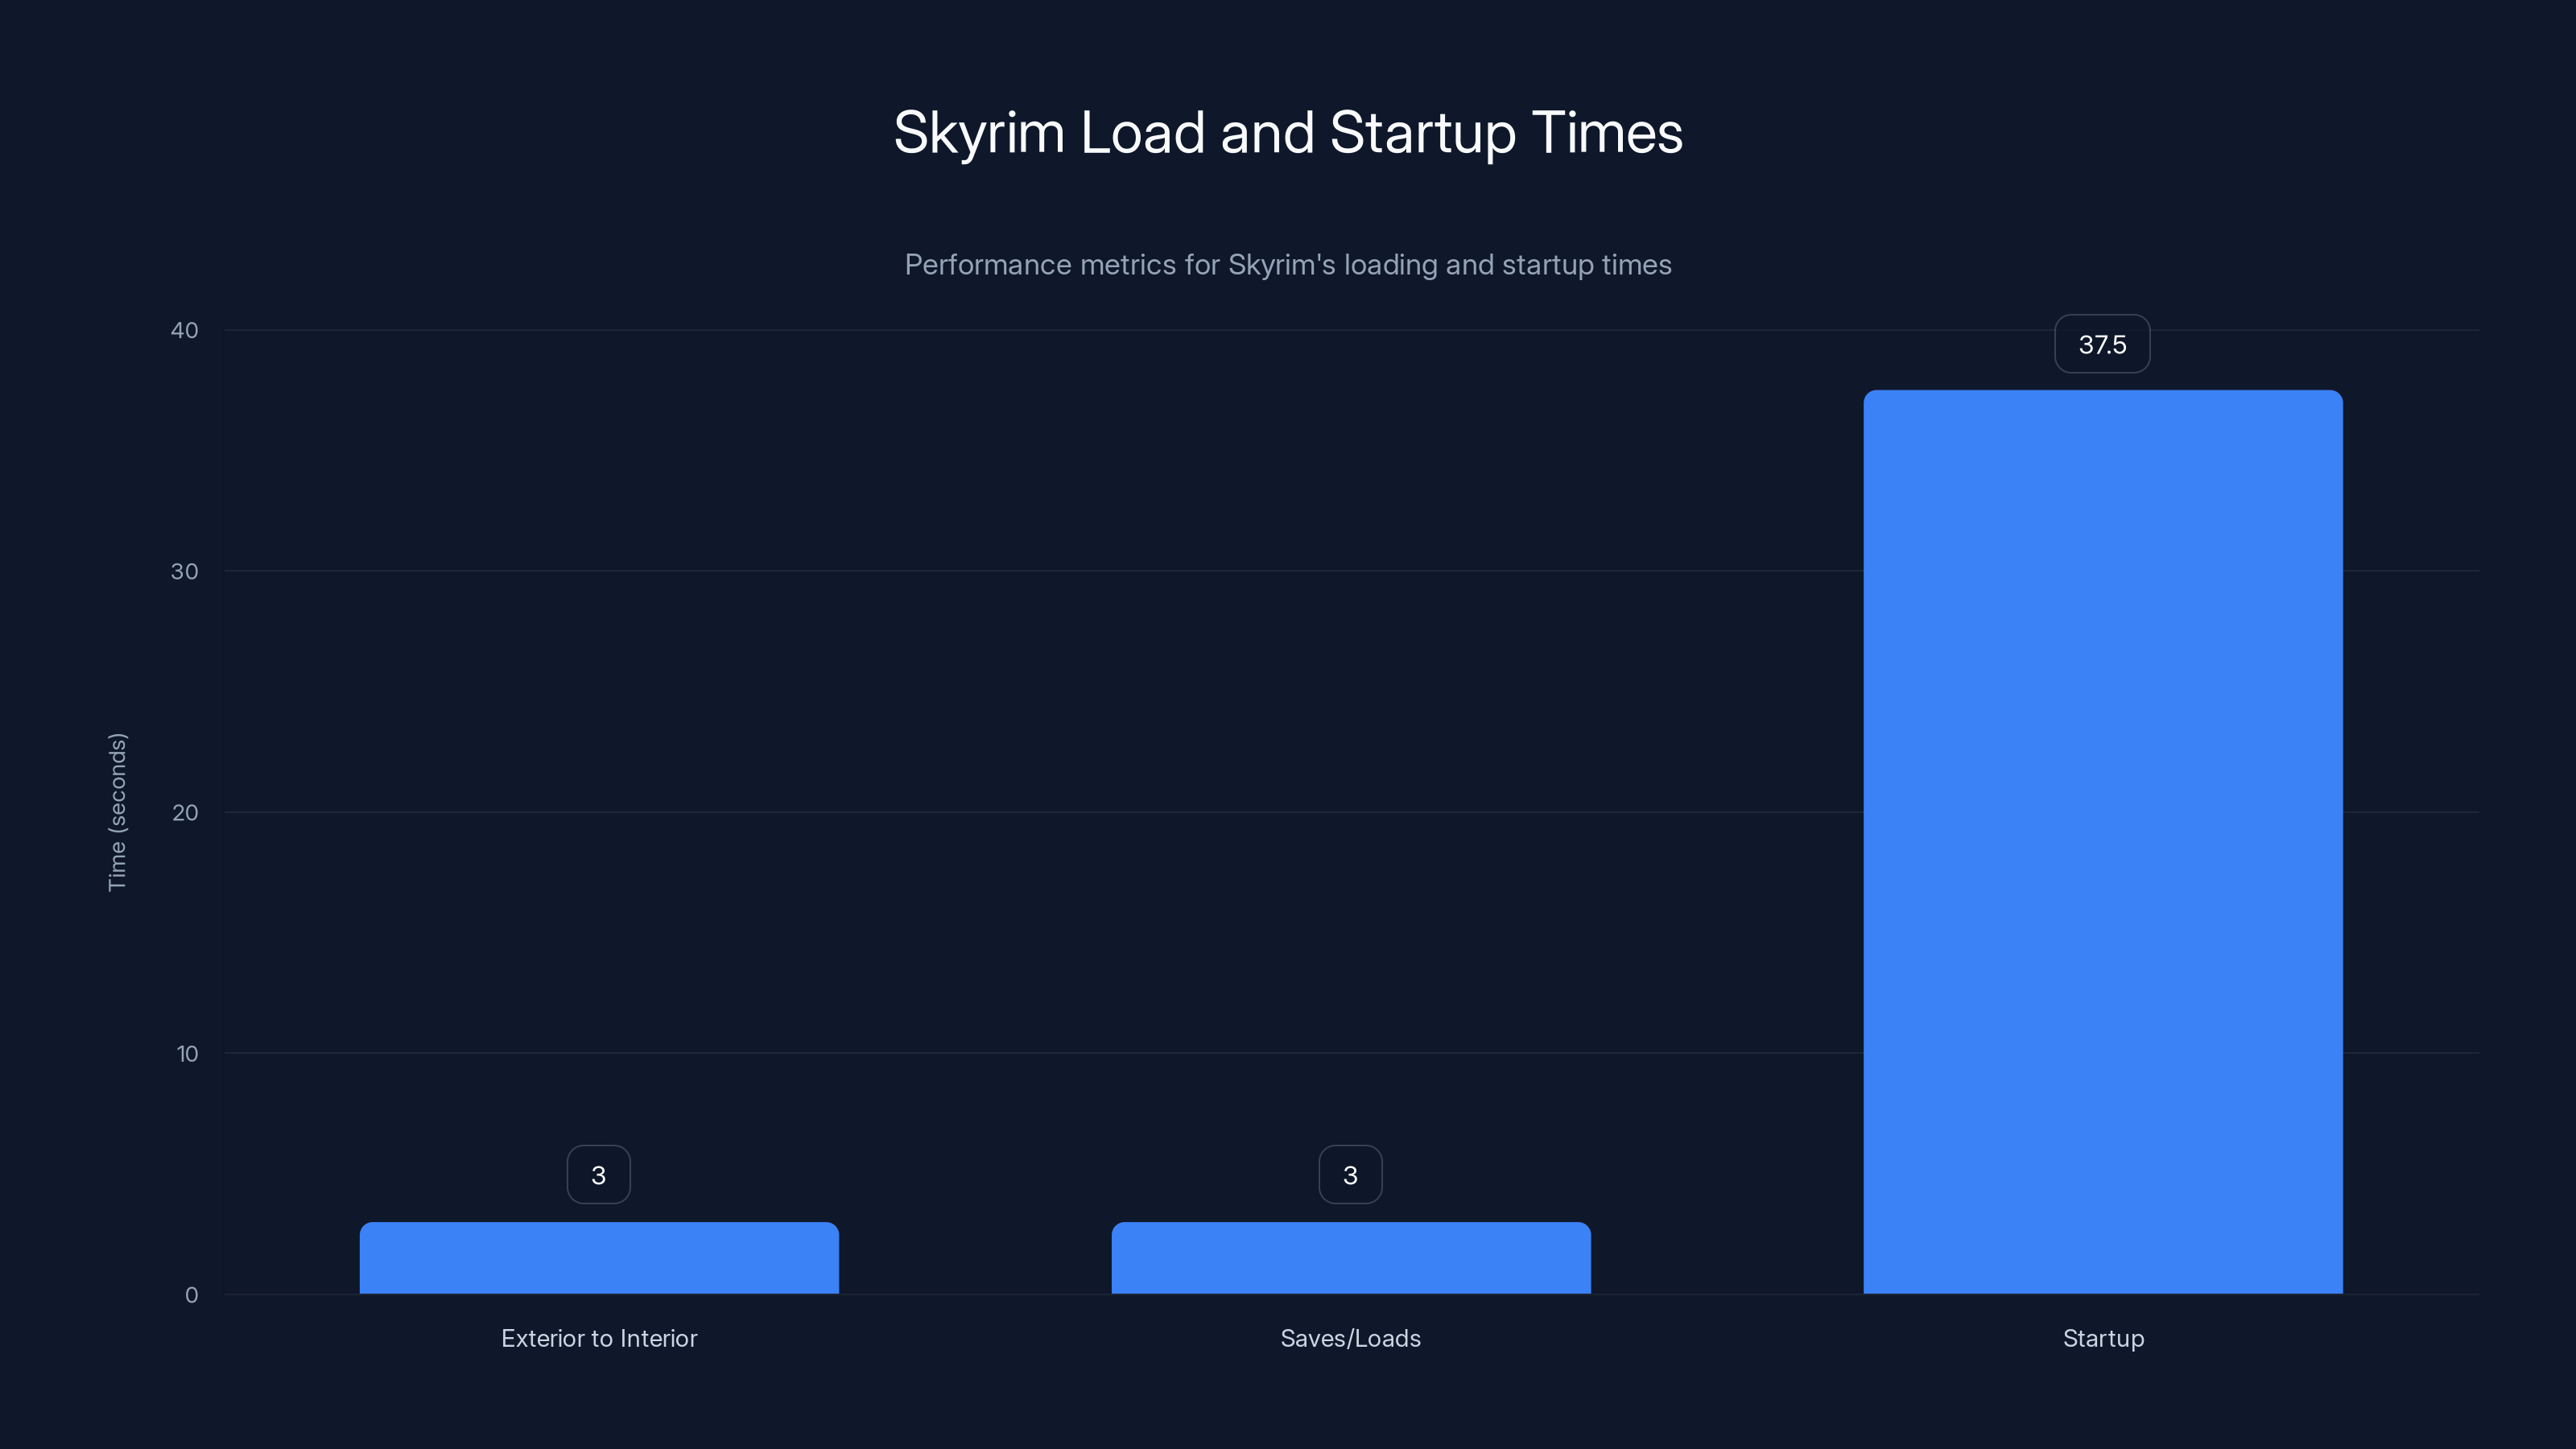The image size is (2576, 1449).
Task: Click the 40 mark on the y-axis
Action: [184, 330]
